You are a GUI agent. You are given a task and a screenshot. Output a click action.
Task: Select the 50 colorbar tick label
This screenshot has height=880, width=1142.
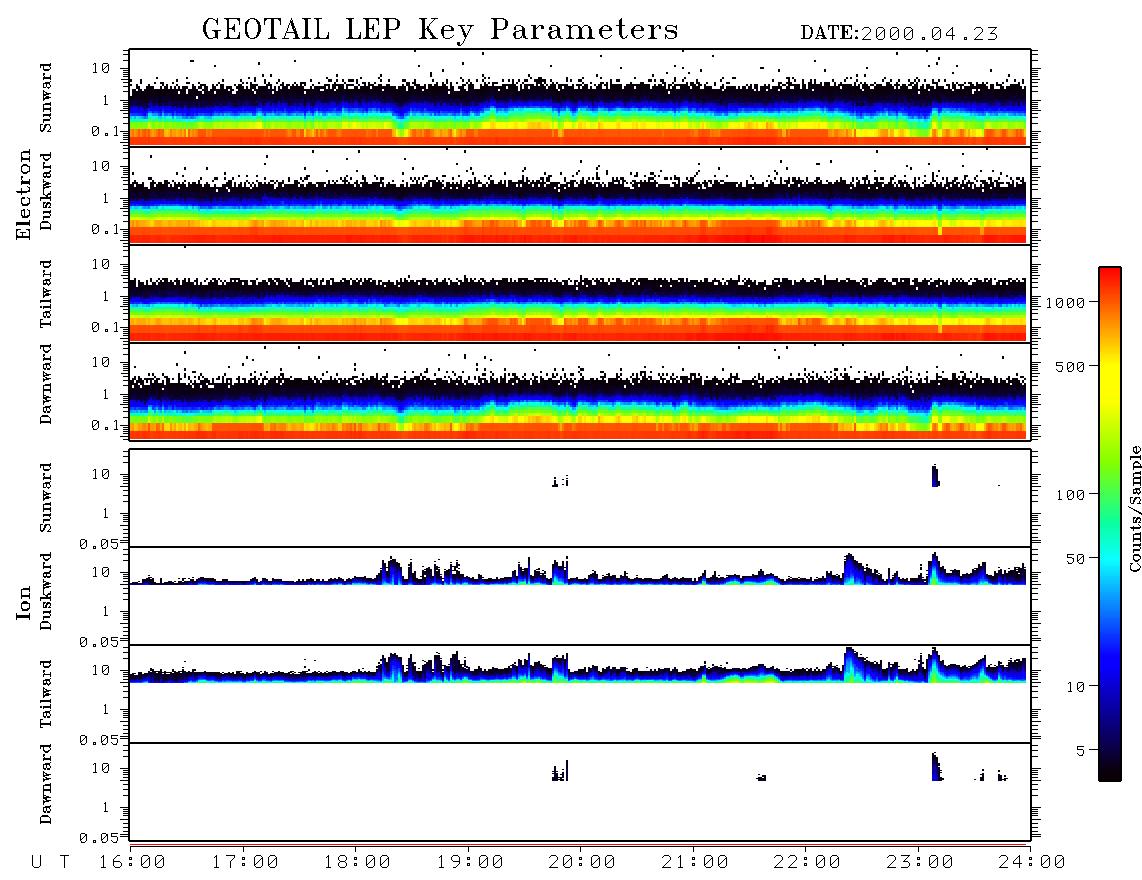pyautogui.click(x=1075, y=559)
